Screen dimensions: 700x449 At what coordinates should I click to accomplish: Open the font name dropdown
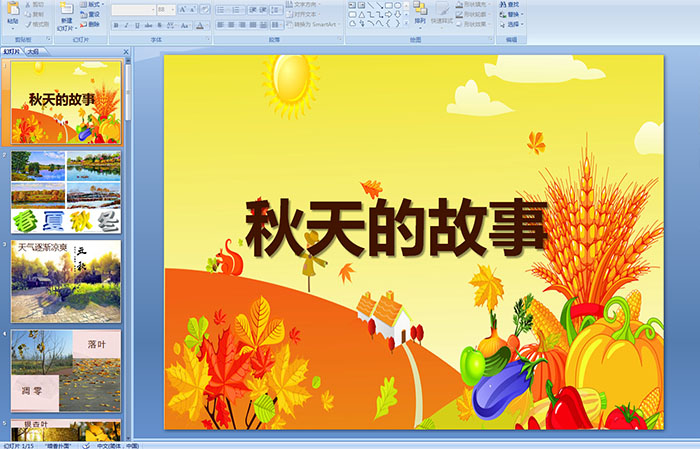[150, 9]
